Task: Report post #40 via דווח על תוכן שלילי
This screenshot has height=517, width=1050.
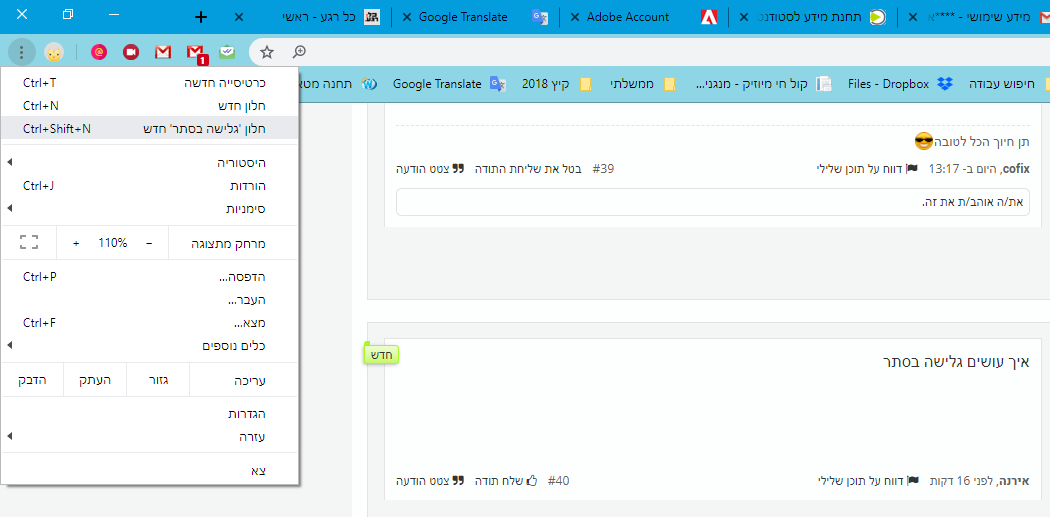Action: [x=867, y=480]
